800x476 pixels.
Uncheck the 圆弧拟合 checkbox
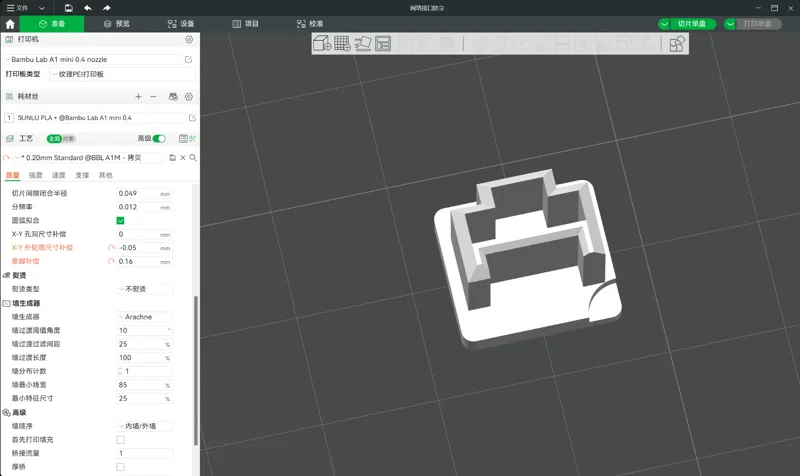tap(120, 220)
